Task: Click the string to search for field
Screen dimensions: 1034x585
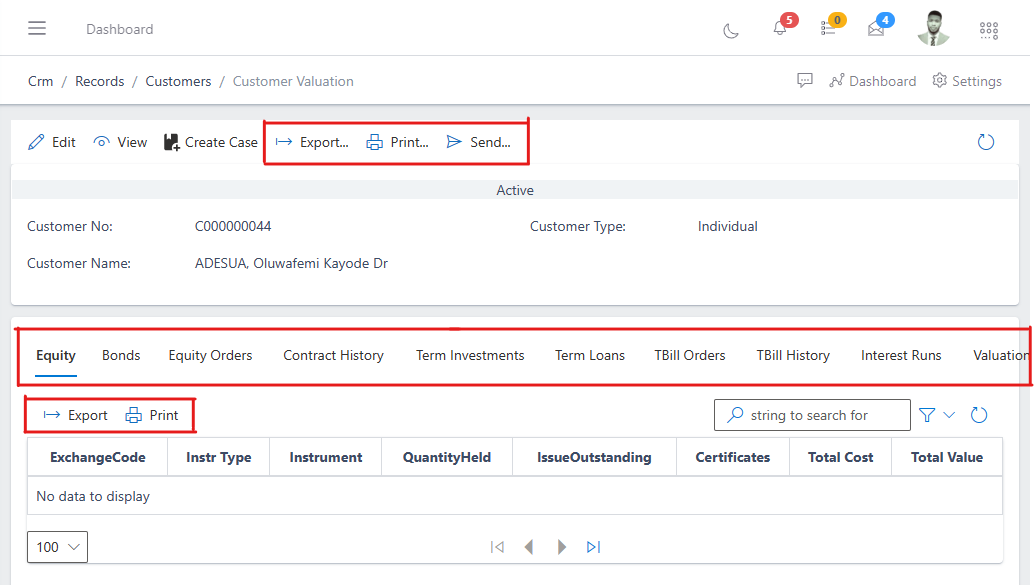Action: coord(812,414)
